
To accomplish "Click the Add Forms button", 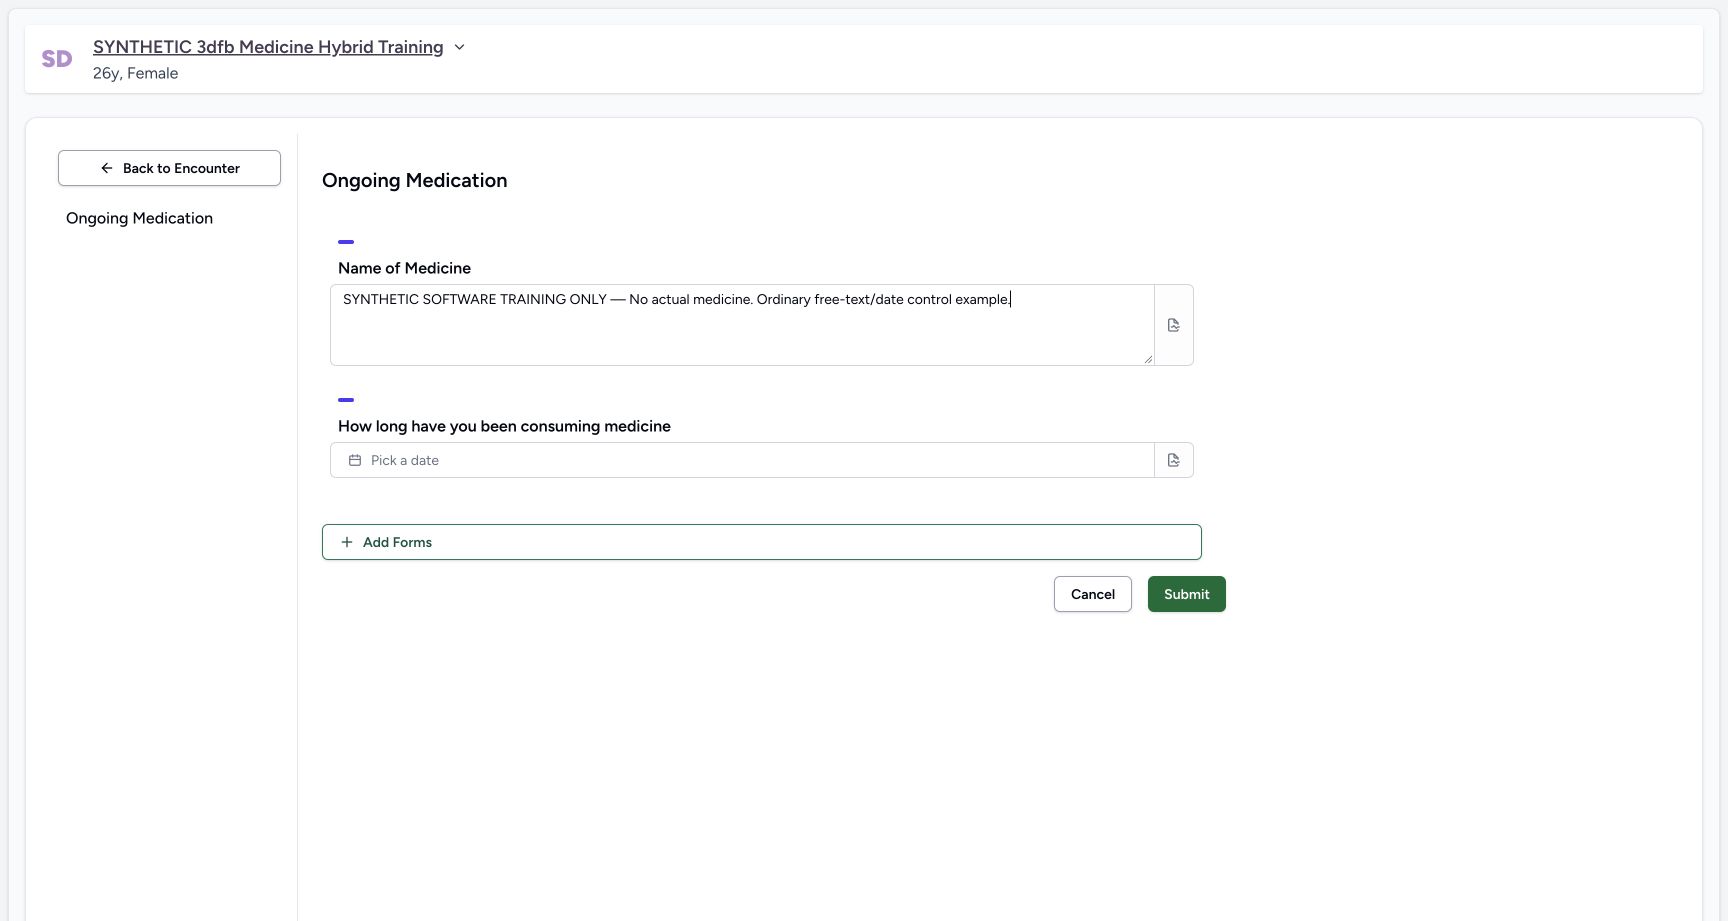I will coord(761,542).
